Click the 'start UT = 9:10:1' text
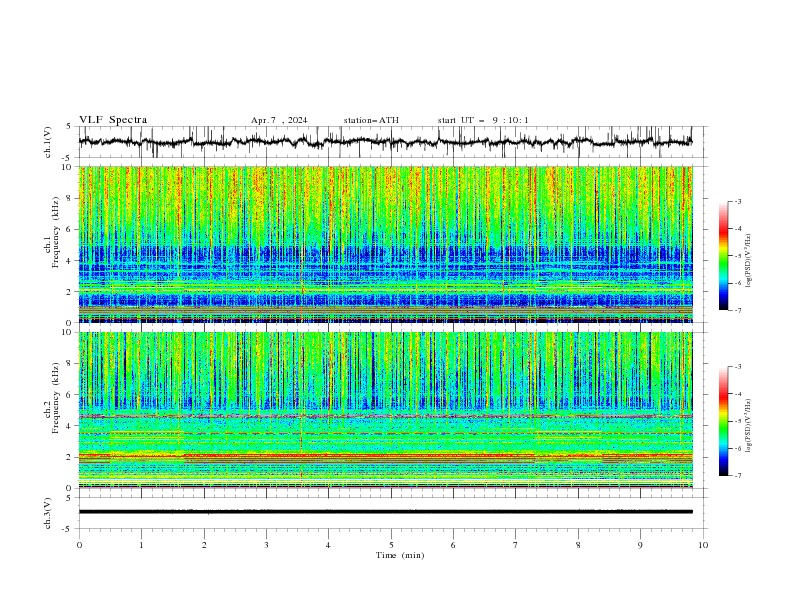Image resolution: width=792 pixels, height=612 pixels. point(483,120)
